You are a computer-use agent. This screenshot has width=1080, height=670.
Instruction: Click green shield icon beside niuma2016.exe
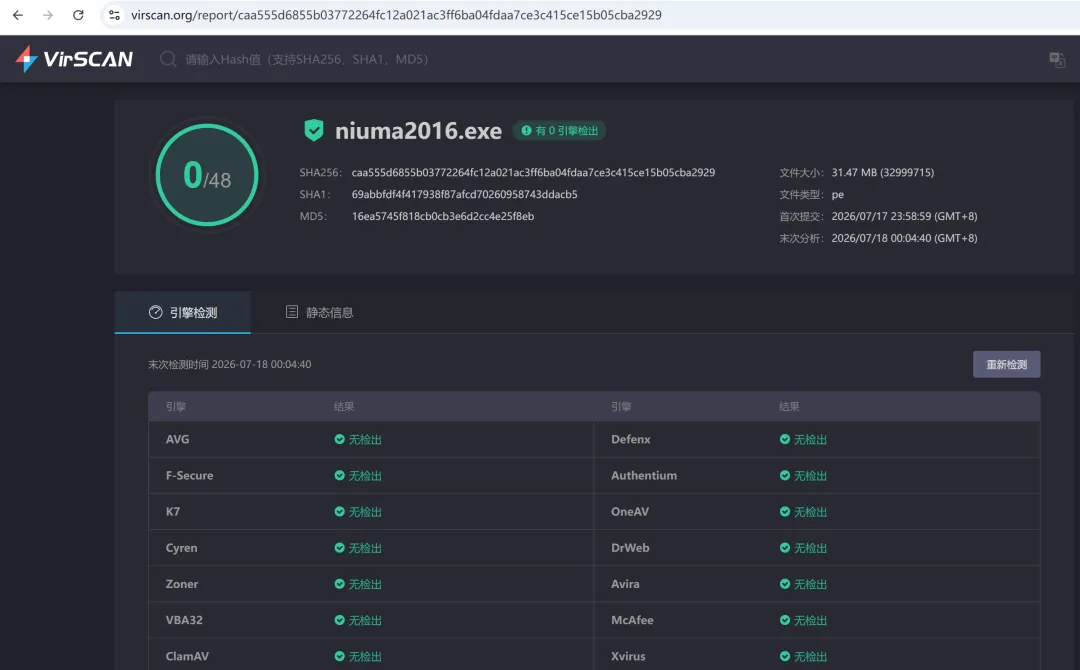[314, 130]
